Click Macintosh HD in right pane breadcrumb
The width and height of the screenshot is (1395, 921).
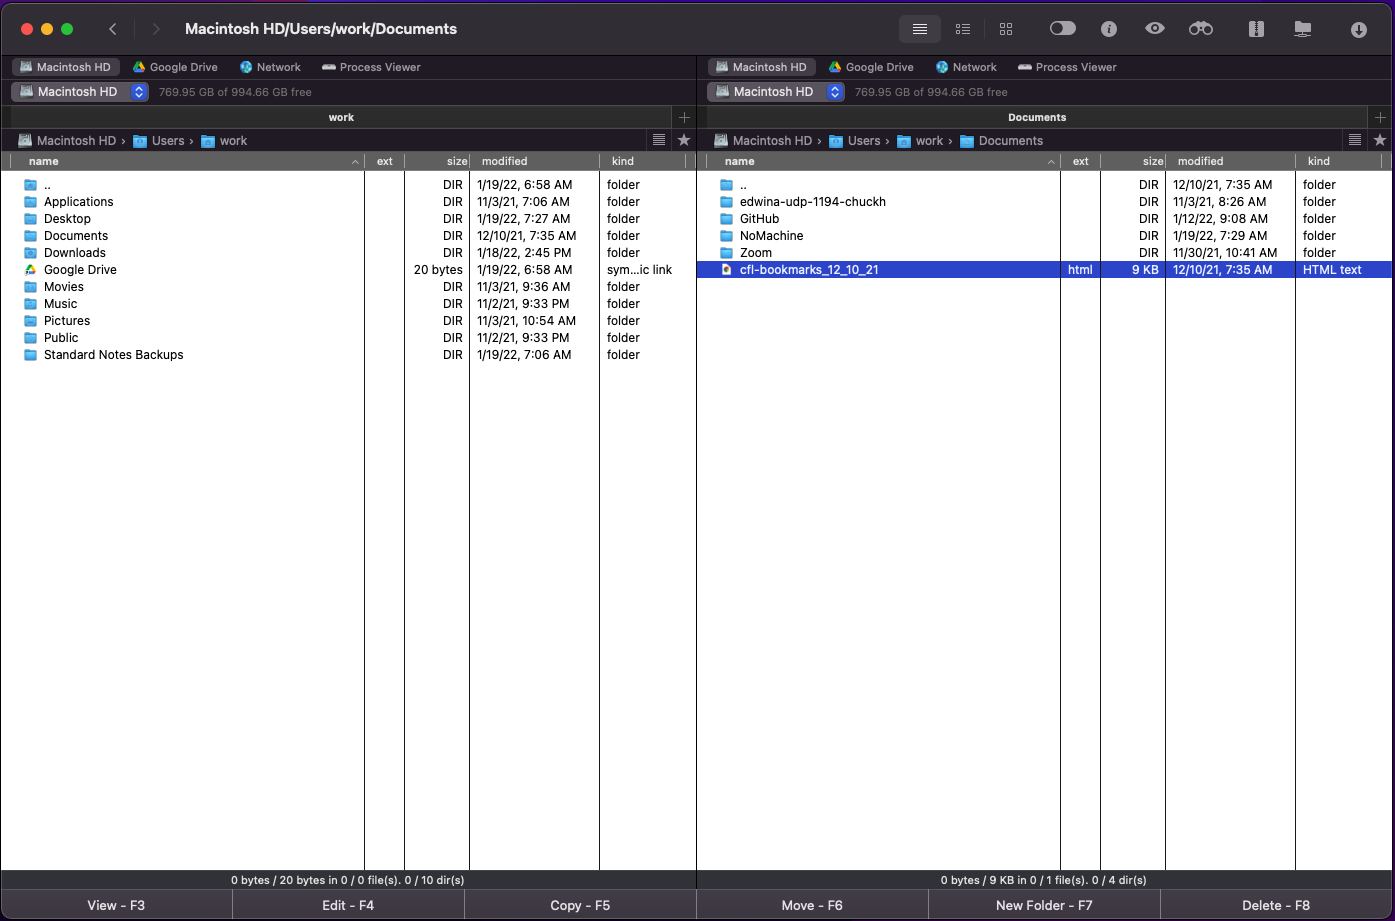pos(764,141)
